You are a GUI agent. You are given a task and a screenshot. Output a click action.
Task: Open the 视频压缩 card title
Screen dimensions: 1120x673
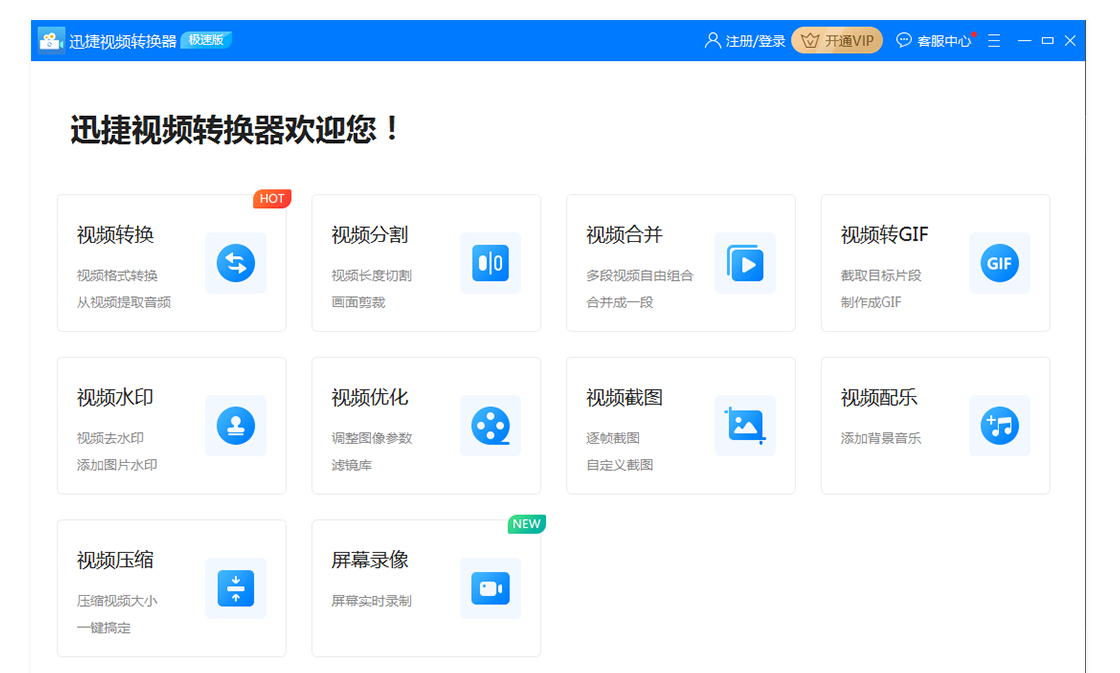click(115, 560)
